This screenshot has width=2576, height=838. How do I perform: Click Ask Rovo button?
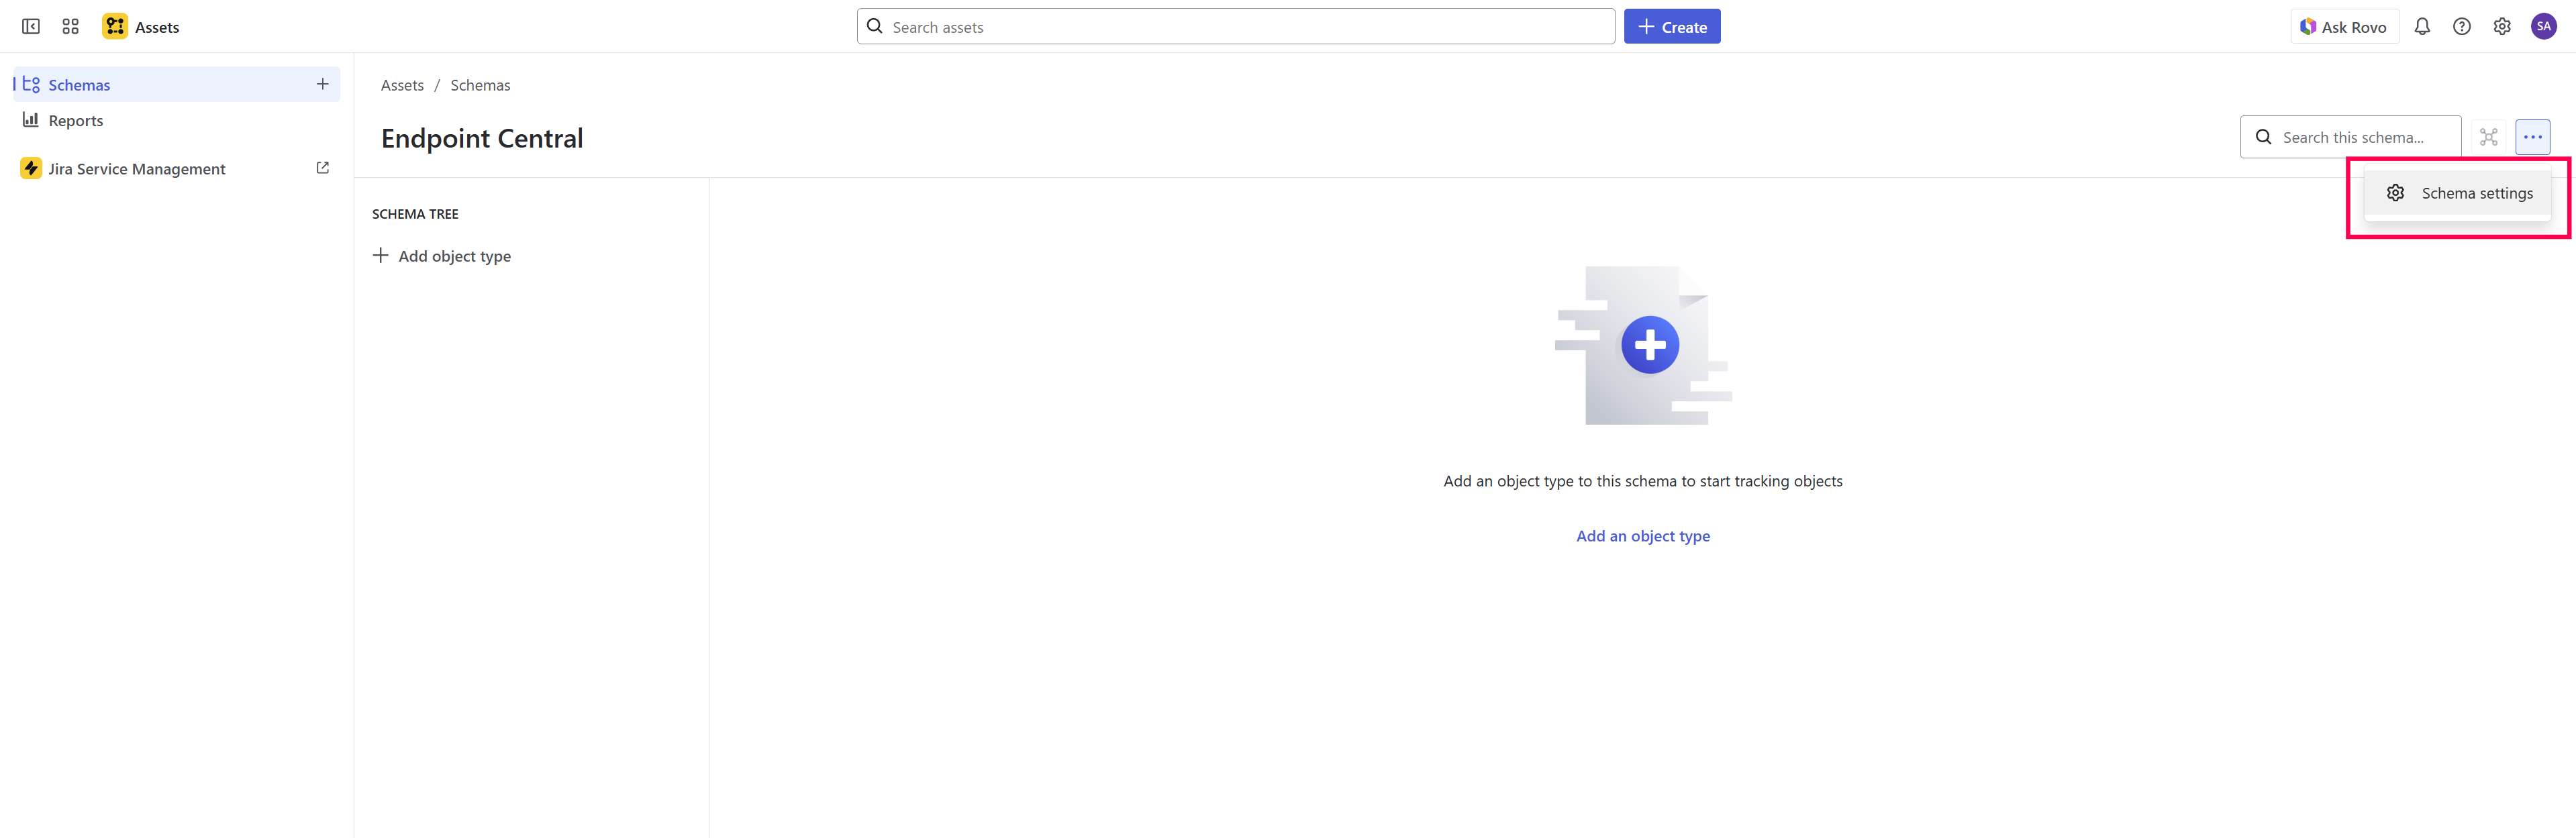coord(2343,27)
